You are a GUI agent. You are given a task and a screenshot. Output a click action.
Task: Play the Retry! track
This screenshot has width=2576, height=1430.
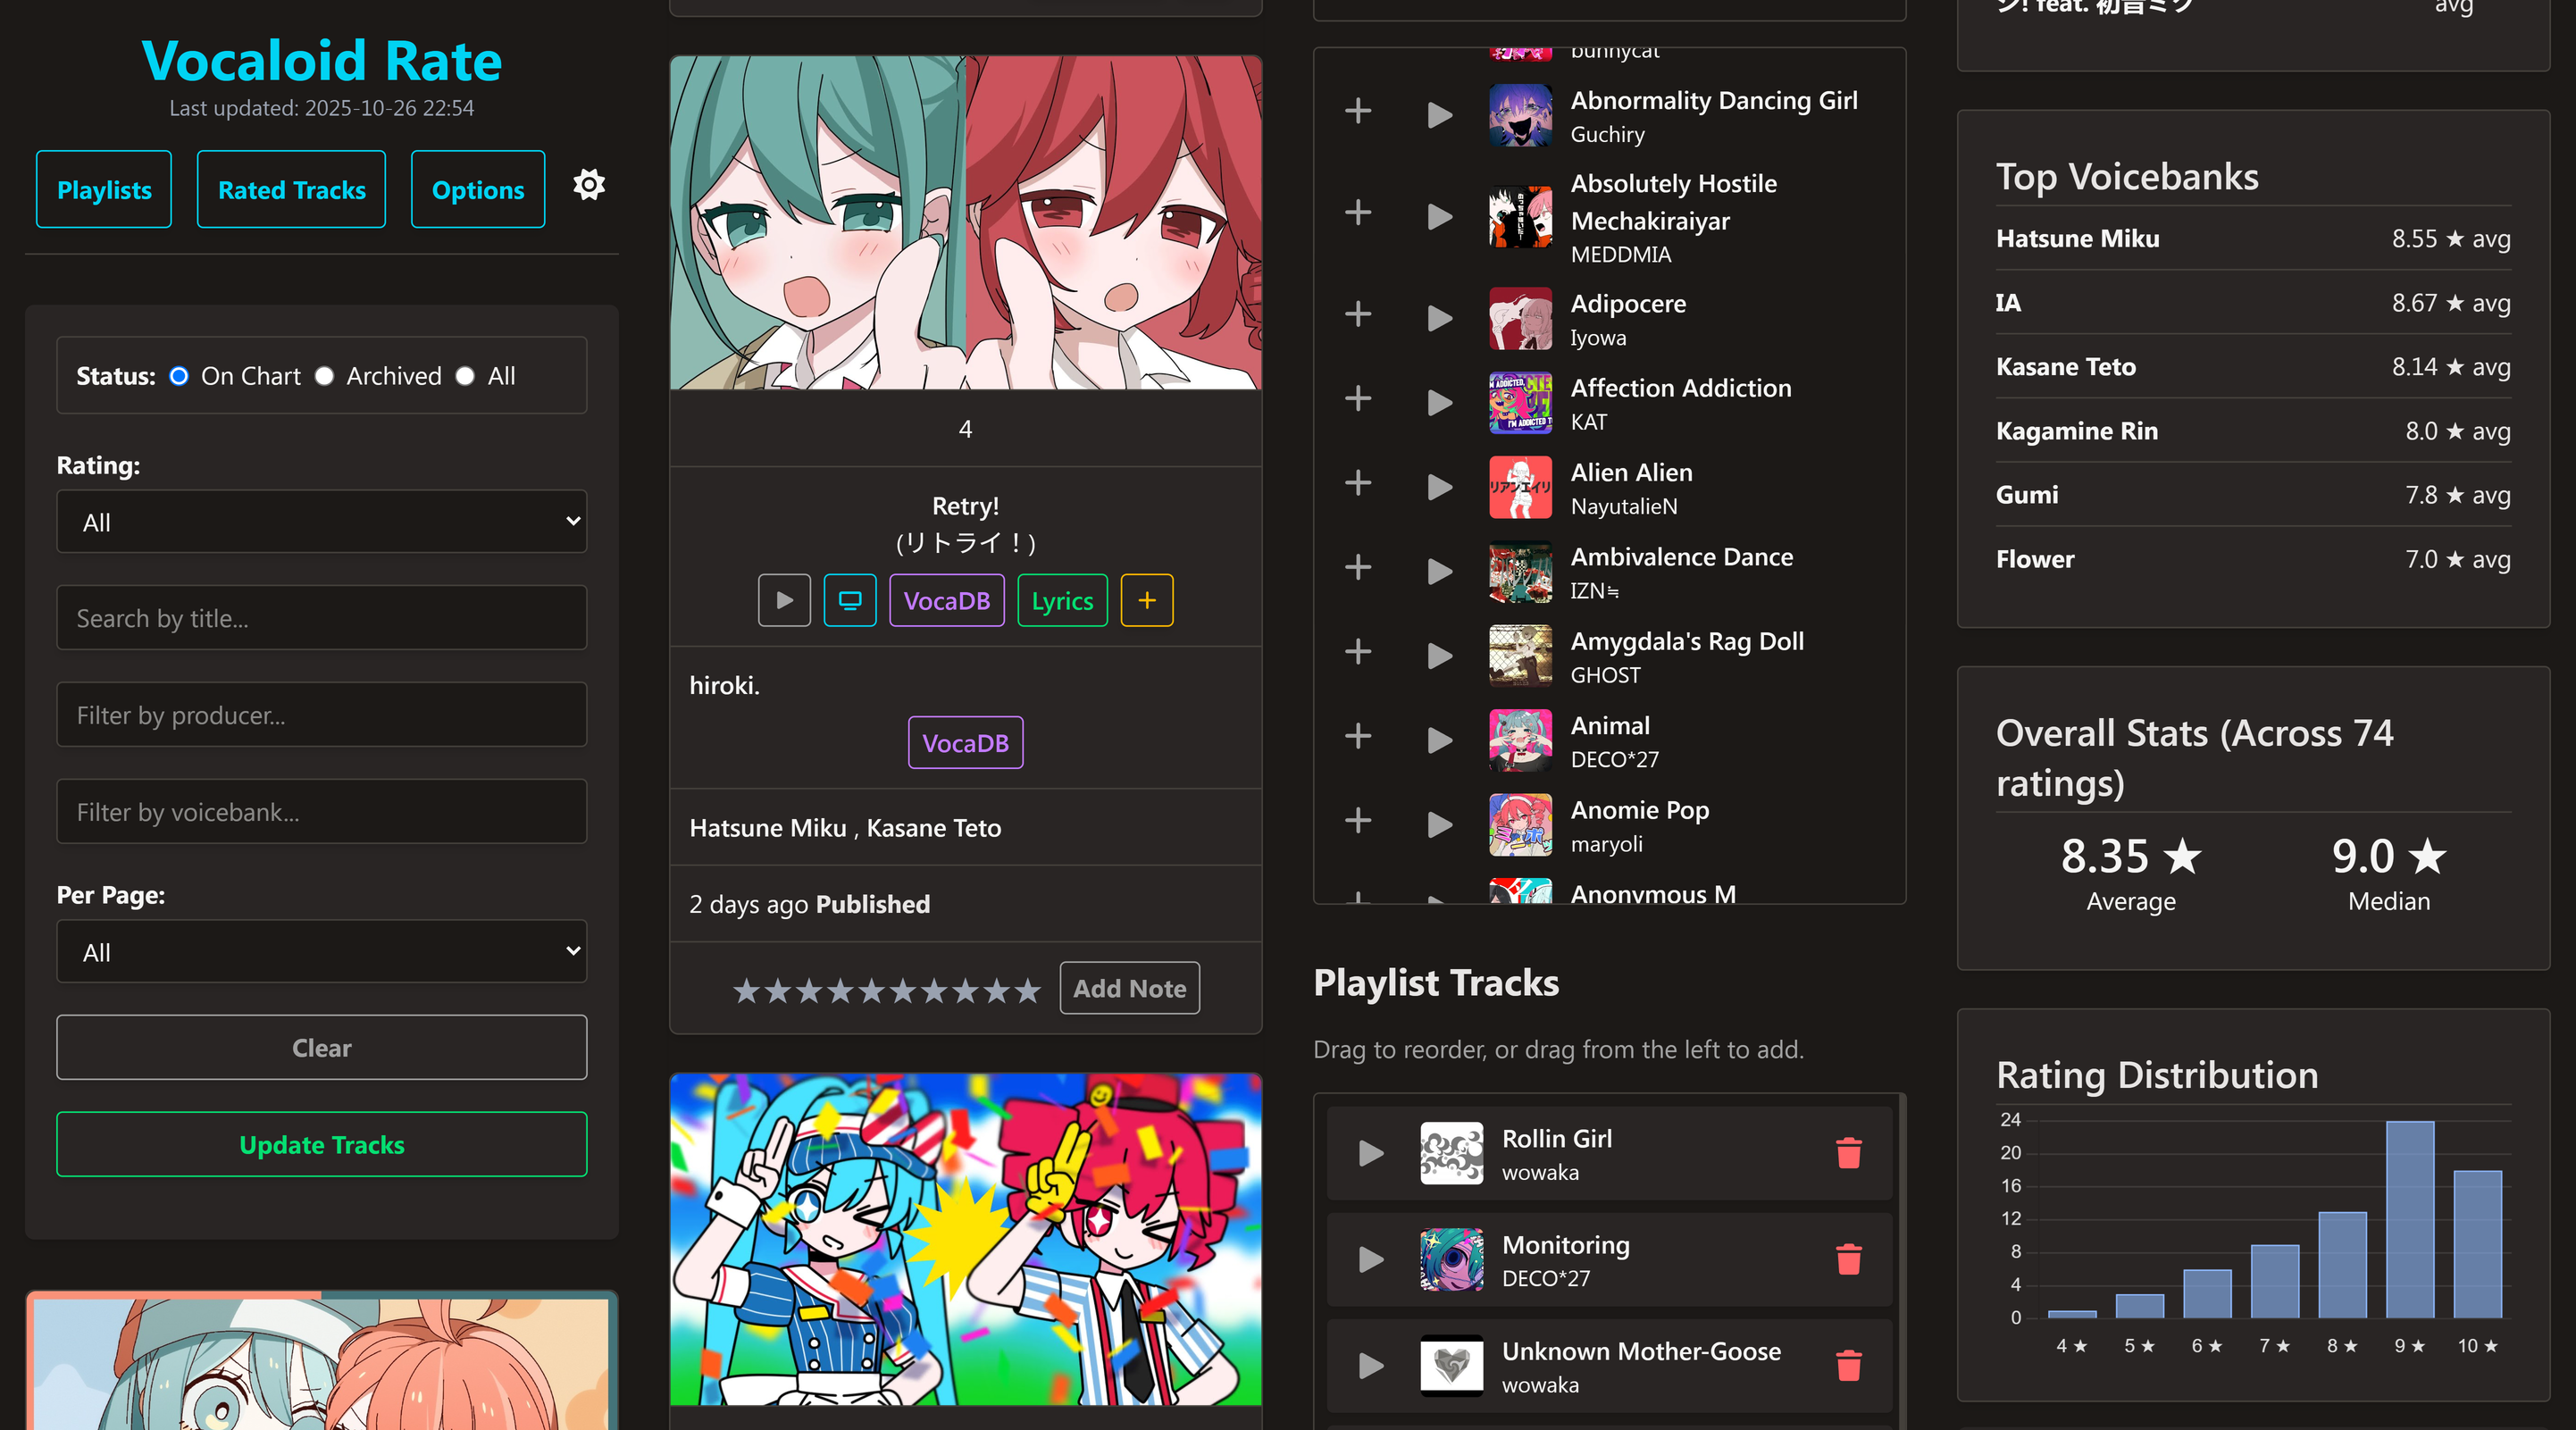[784, 600]
